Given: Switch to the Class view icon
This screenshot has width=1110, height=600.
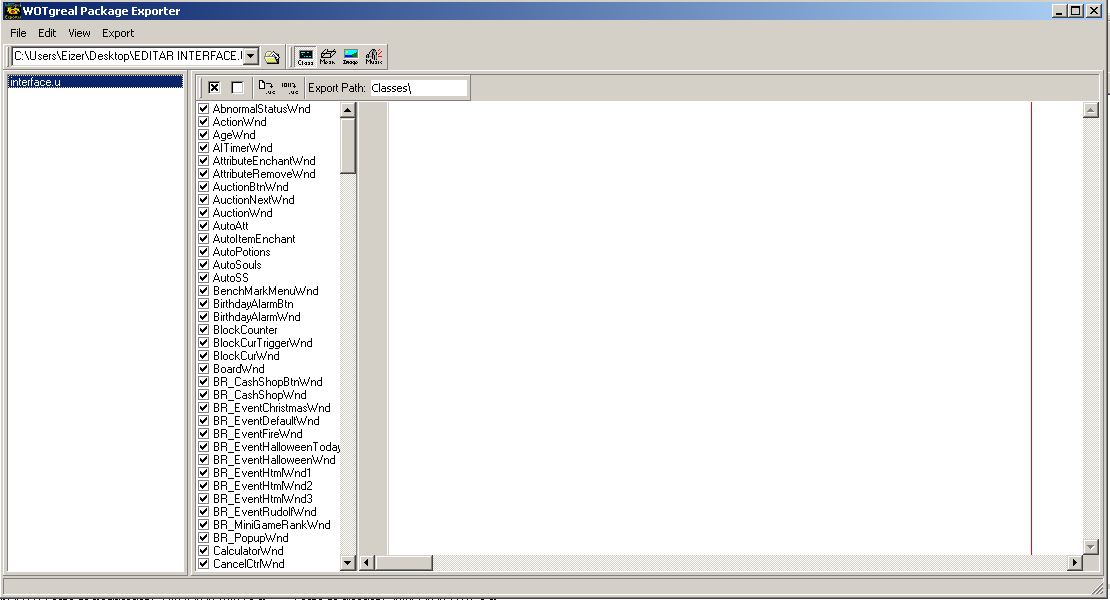Looking at the screenshot, I should point(306,57).
